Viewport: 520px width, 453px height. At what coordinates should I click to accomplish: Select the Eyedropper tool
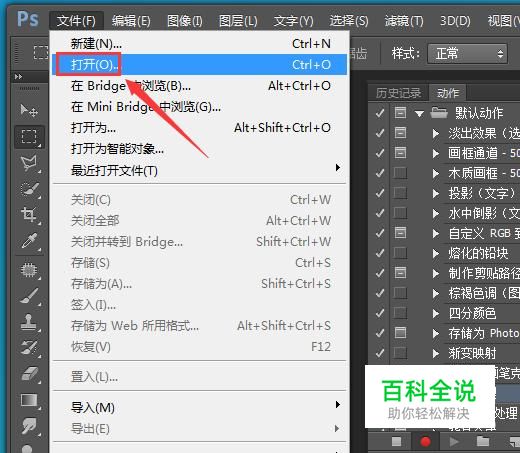(x=29, y=241)
